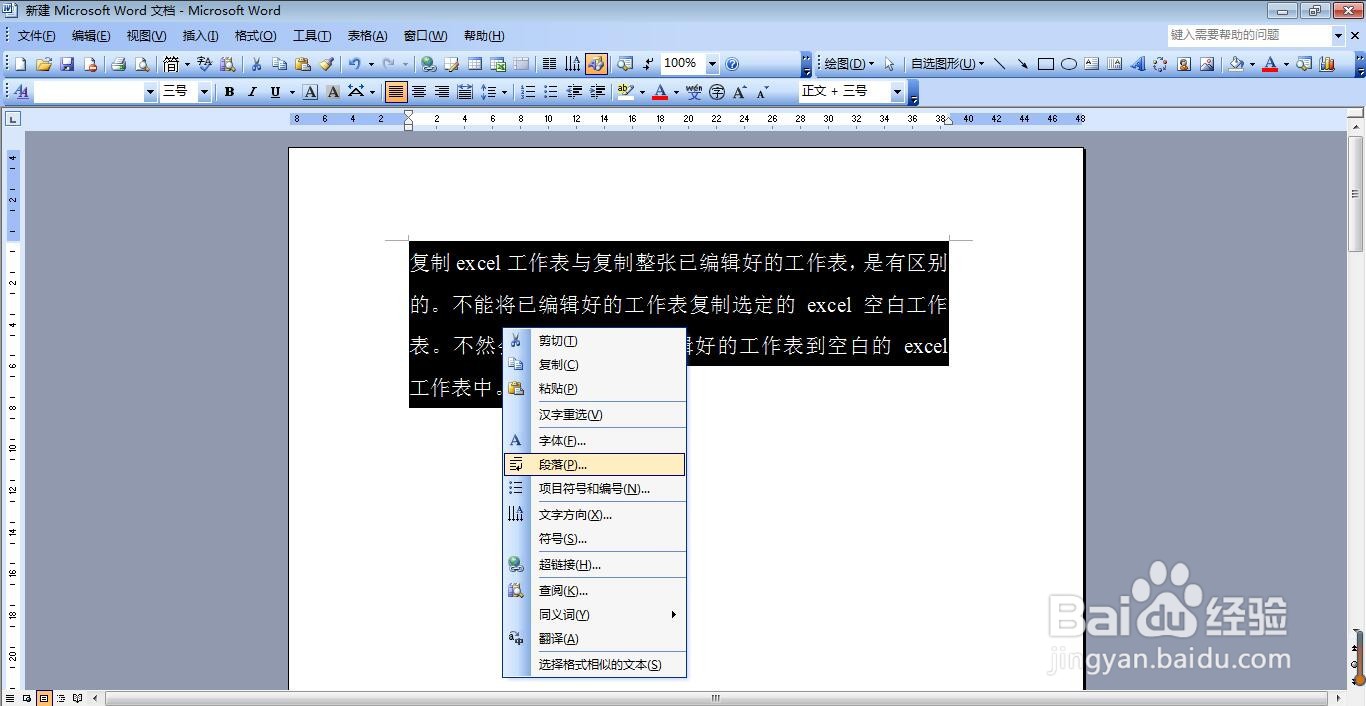Toggle character border button
The width and height of the screenshot is (1366, 706).
310,92
